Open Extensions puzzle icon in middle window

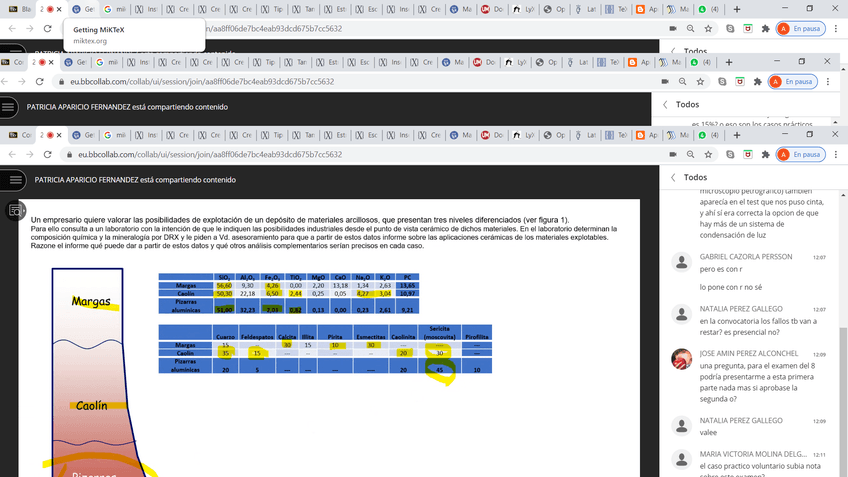(757, 82)
